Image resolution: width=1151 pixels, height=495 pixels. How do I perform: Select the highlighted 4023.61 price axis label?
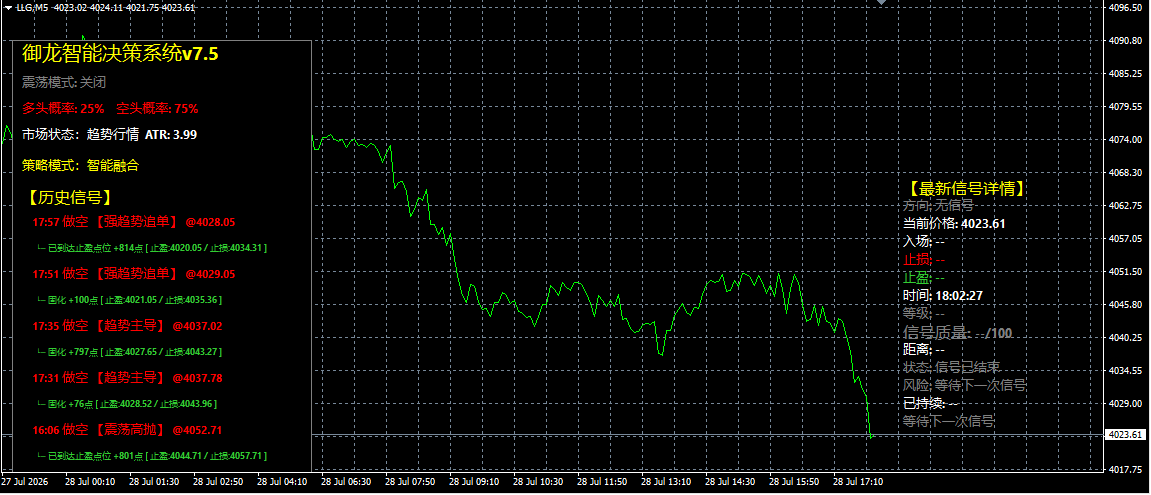point(1126,435)
